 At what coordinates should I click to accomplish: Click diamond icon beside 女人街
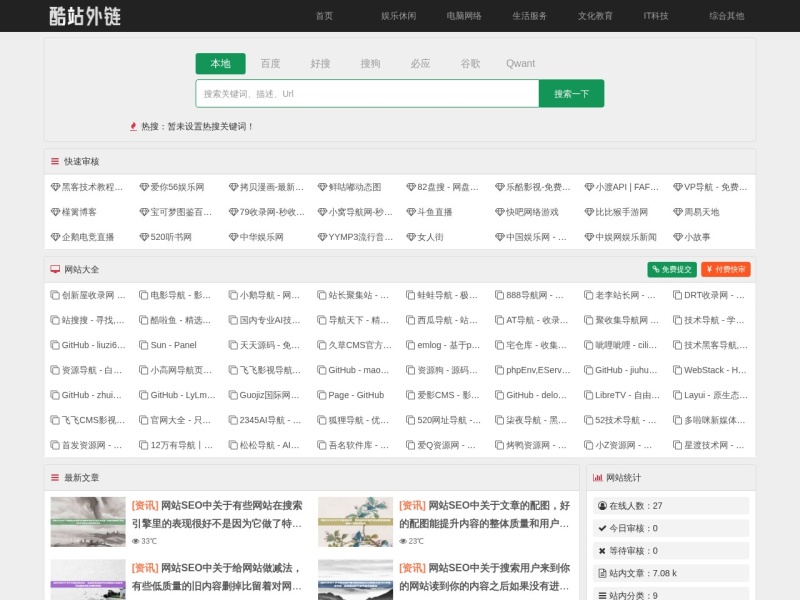[411, 237]
